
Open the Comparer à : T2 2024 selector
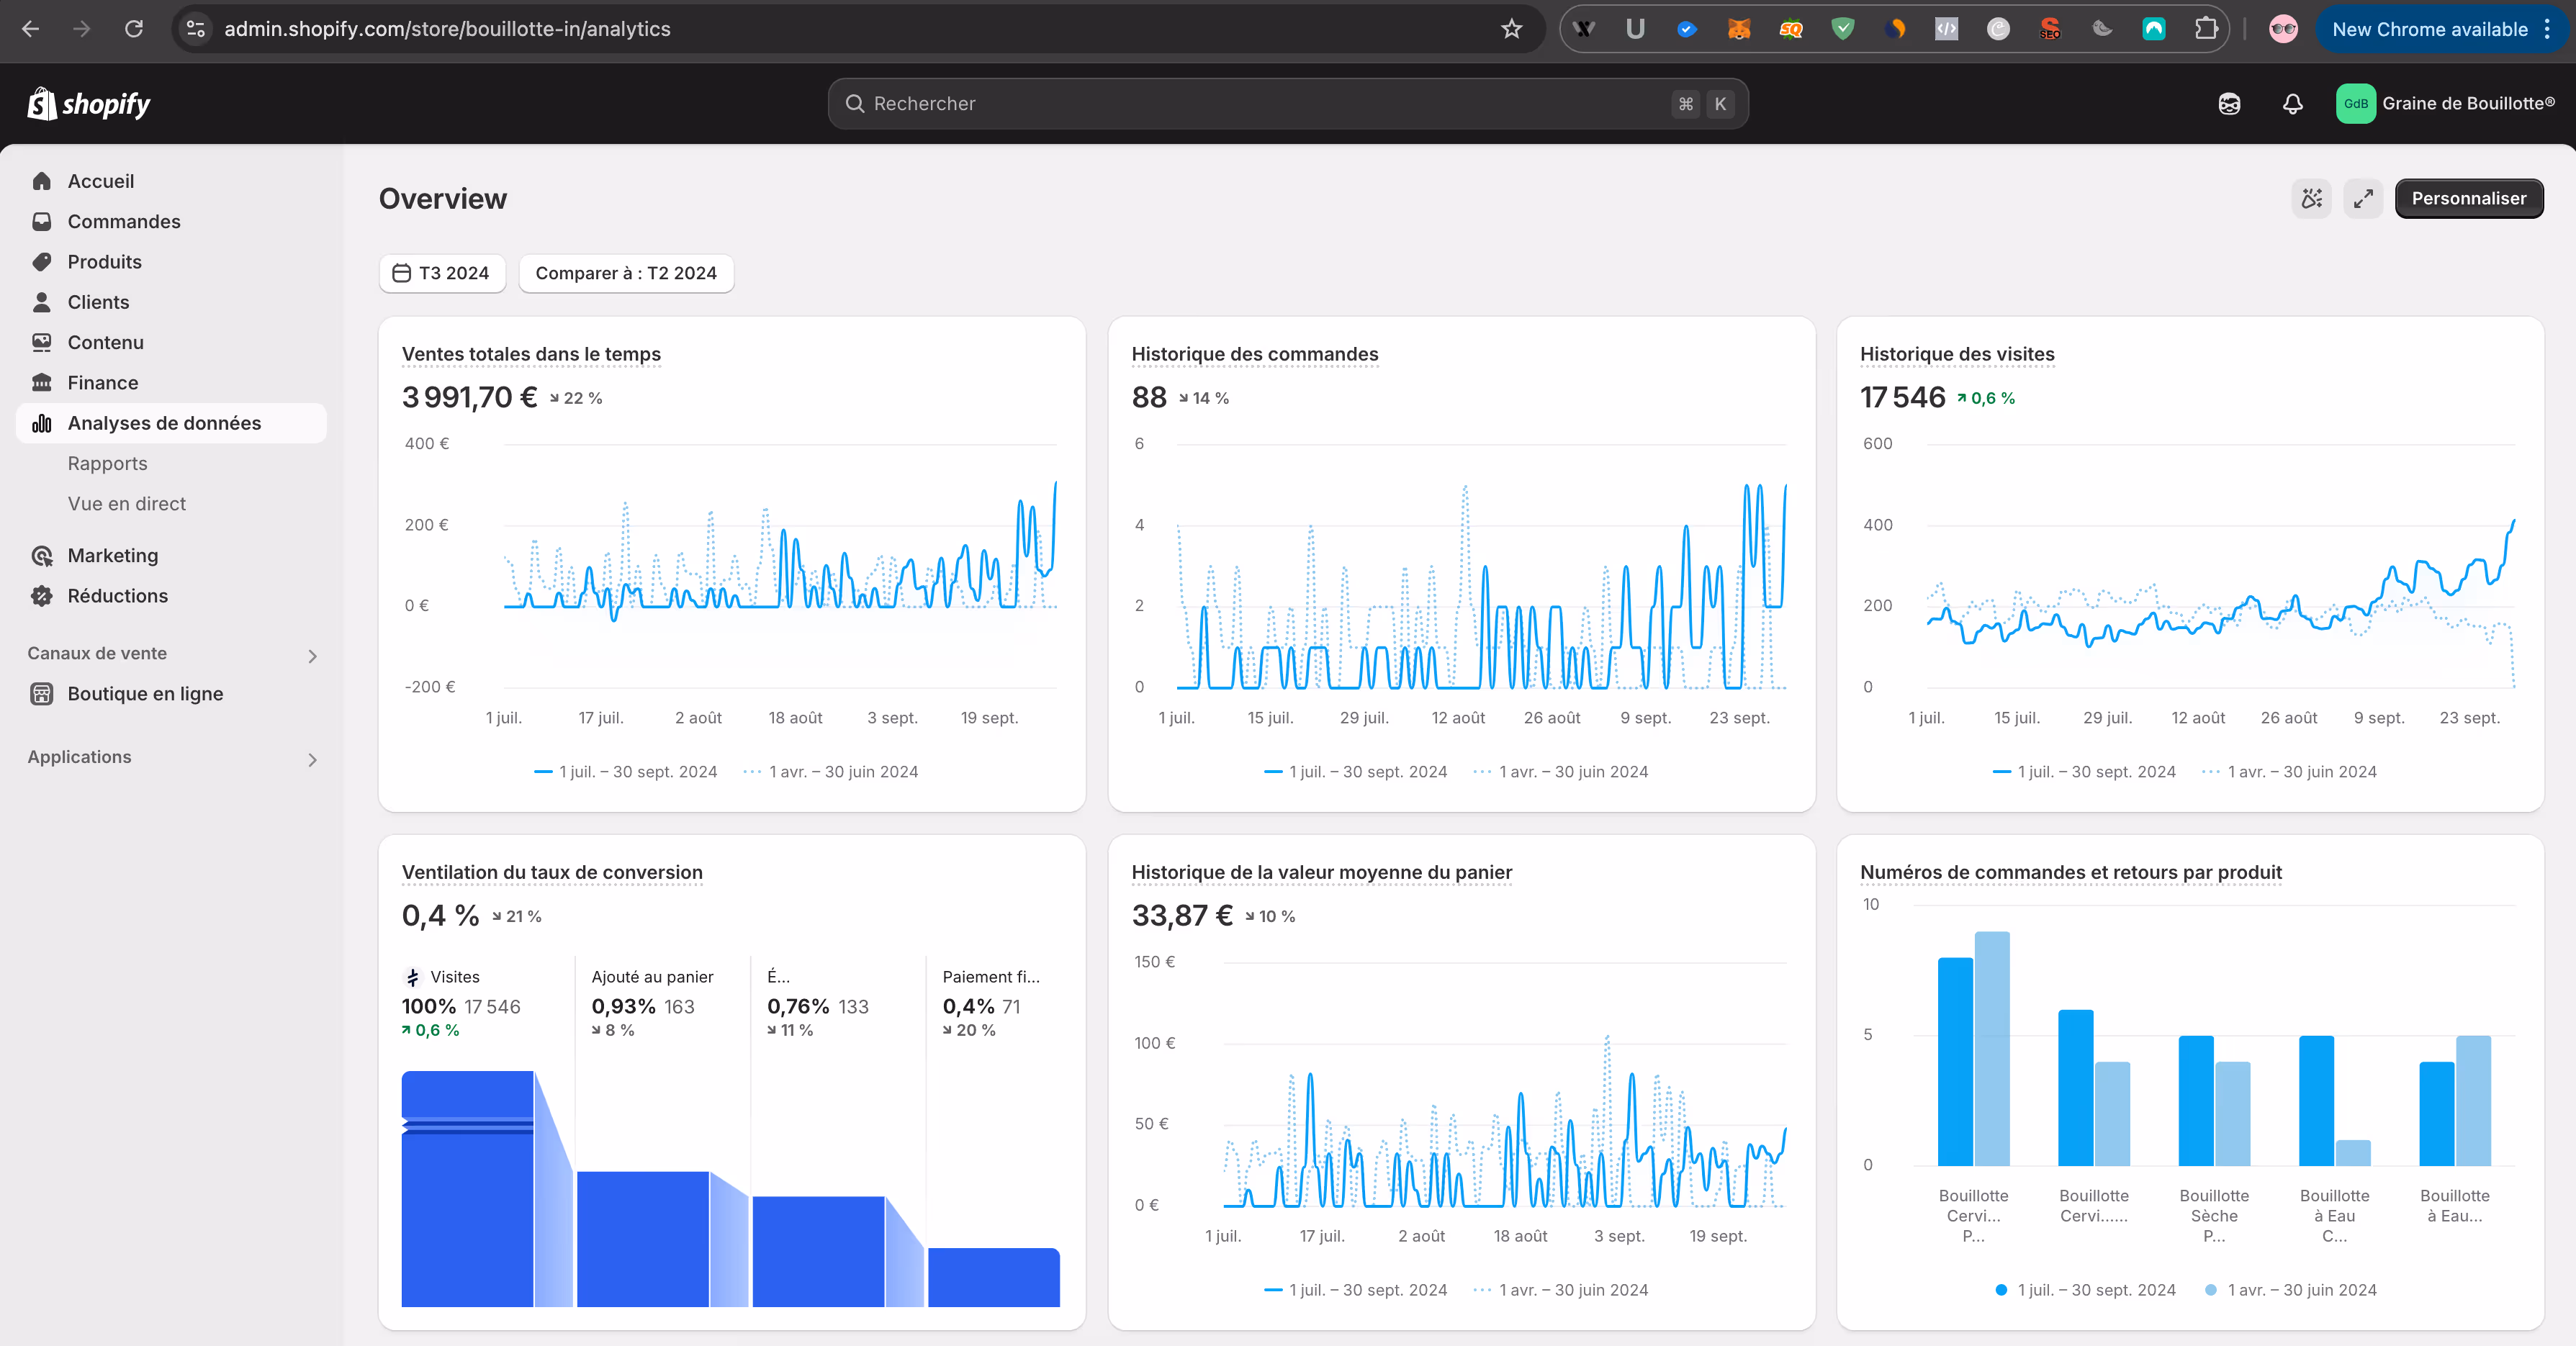pos(626,273)
